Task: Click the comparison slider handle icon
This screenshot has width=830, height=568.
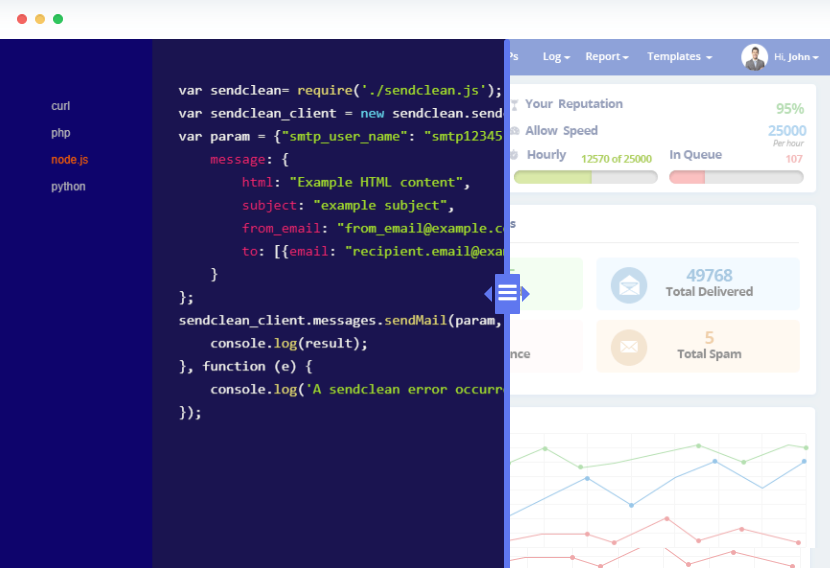Action: point(507,294)
